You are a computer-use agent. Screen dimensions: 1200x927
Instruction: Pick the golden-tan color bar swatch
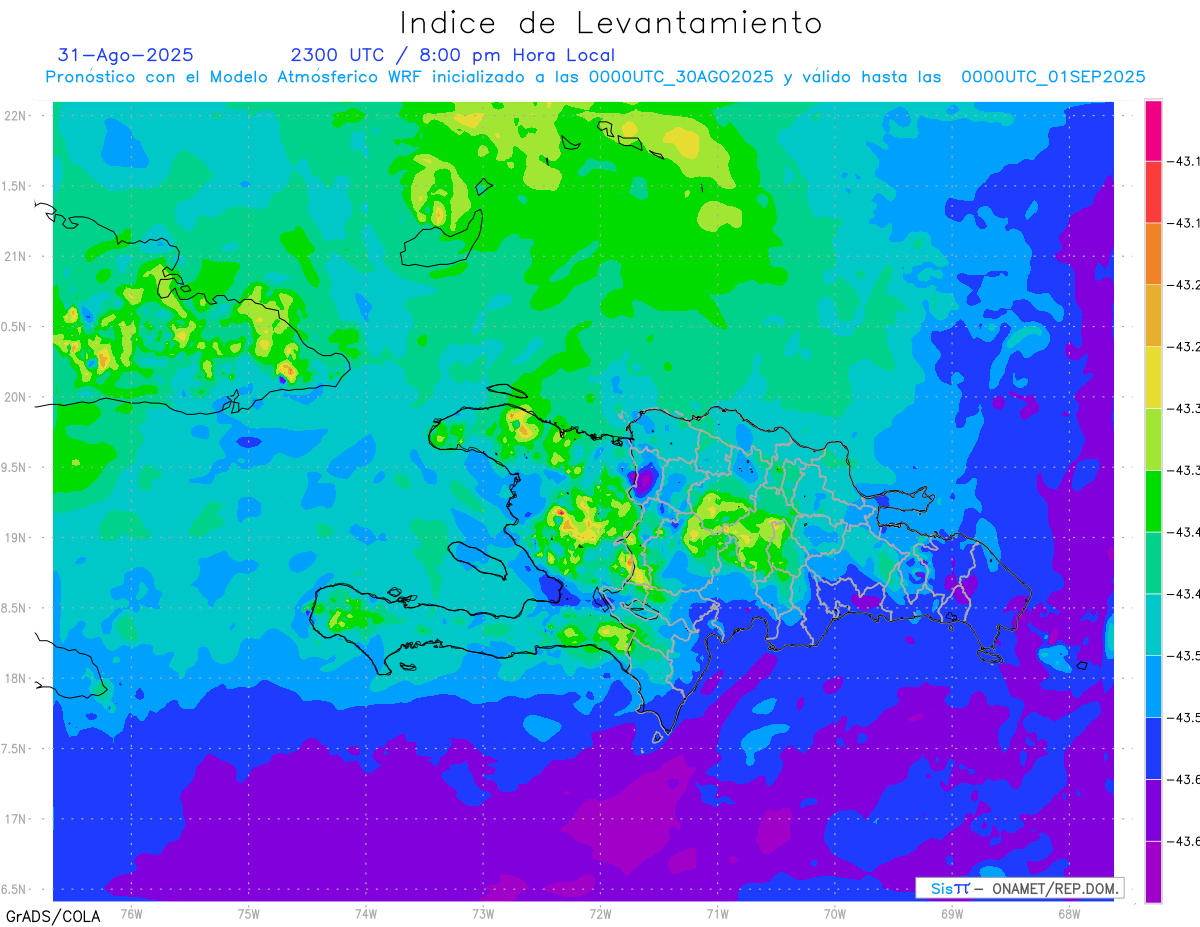click(x=1154, y=315)
